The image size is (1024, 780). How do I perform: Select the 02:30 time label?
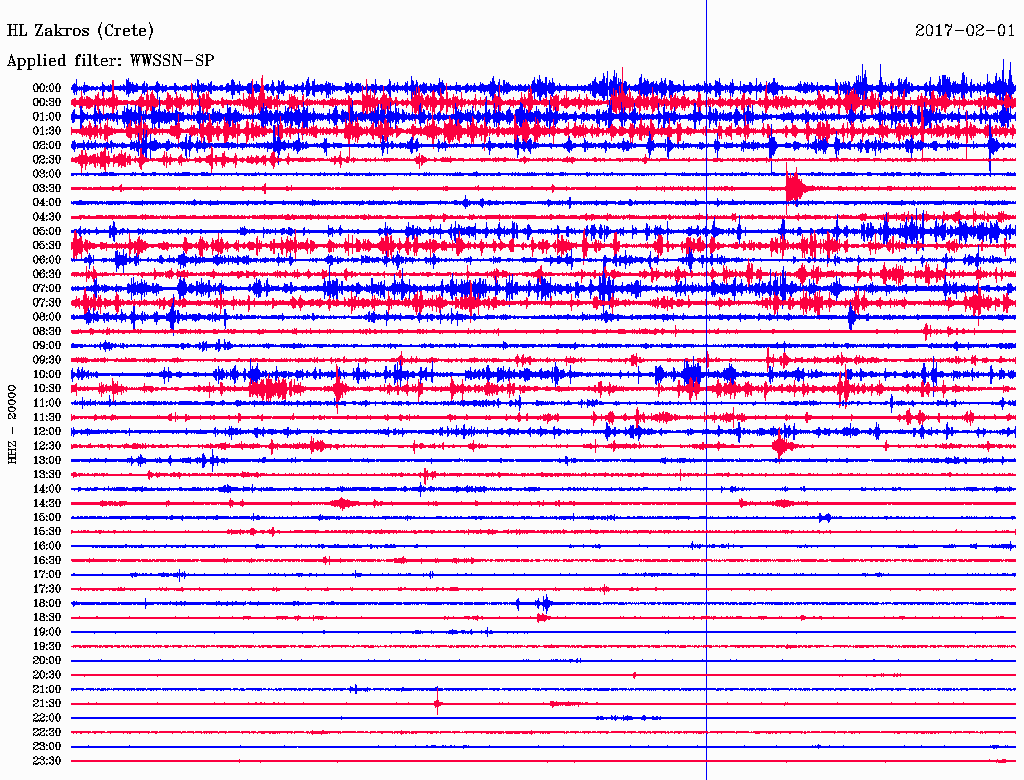47,159
